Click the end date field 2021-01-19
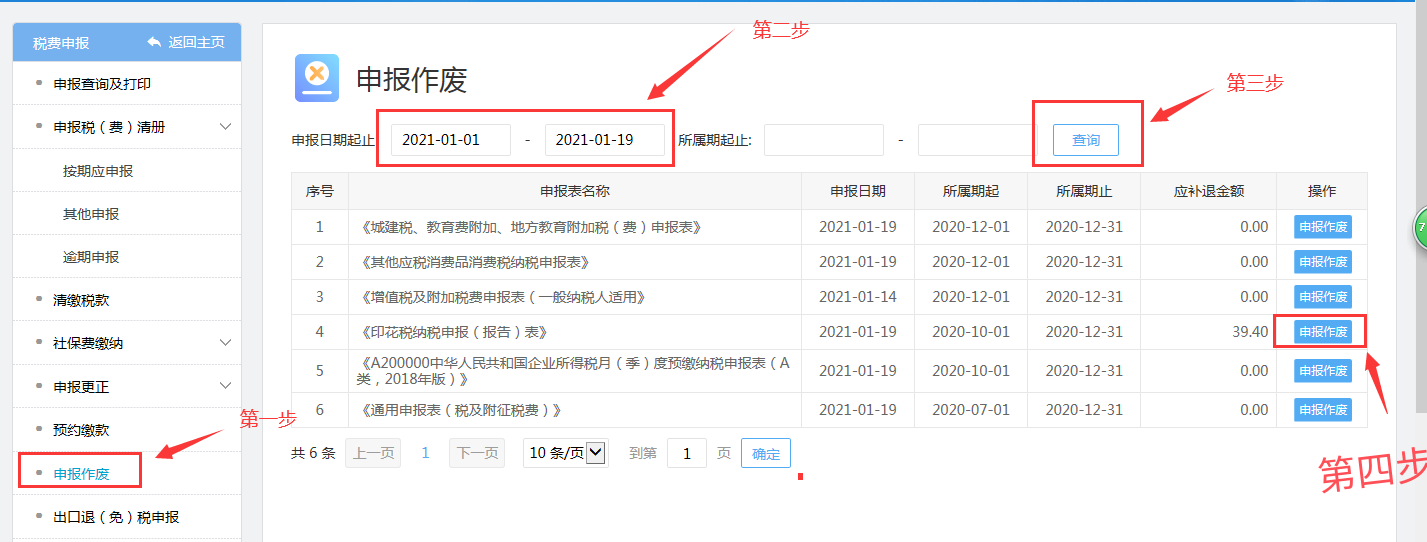Screen dimensions: 1427x542 (604, 140)
